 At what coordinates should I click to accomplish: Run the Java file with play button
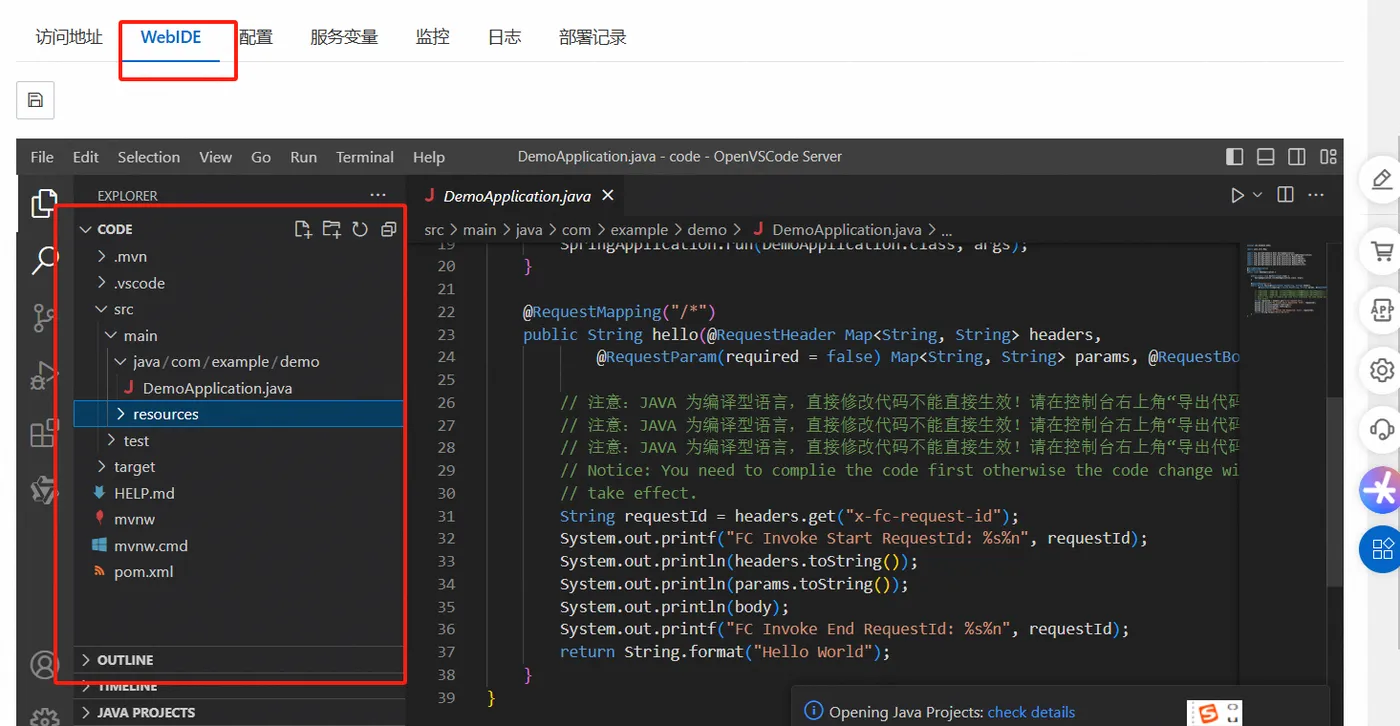(1238, 195)
